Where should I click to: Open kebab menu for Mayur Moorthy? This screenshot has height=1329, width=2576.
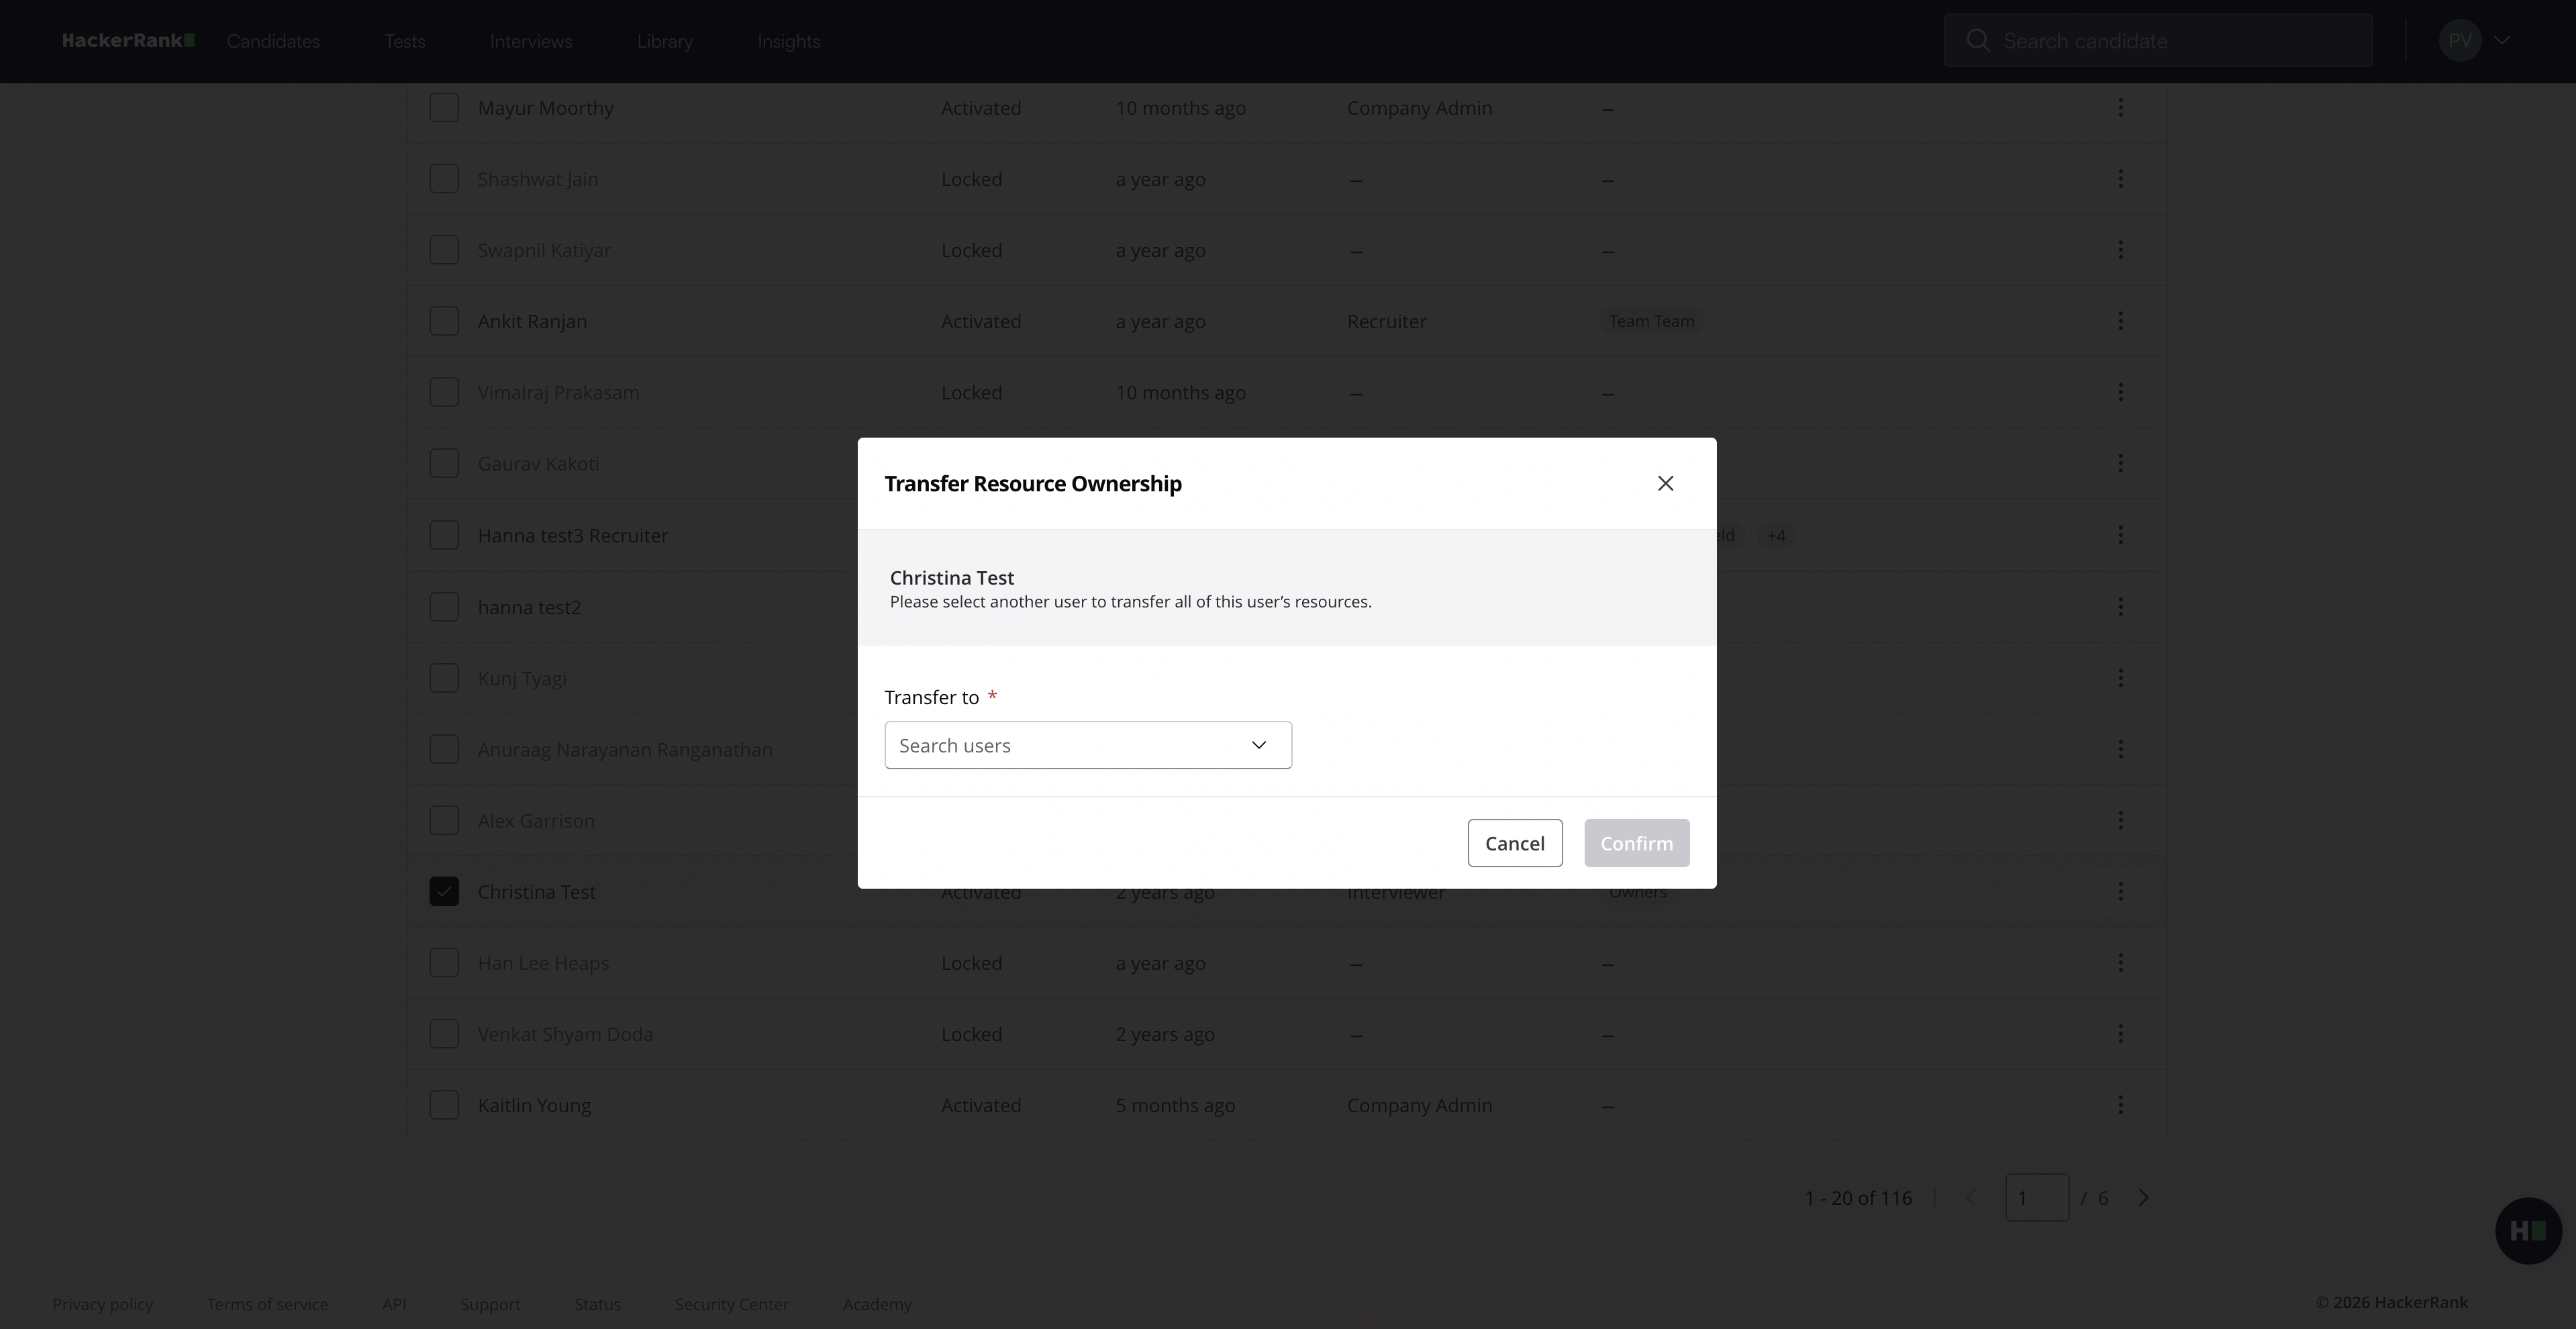coord(2120,108)
